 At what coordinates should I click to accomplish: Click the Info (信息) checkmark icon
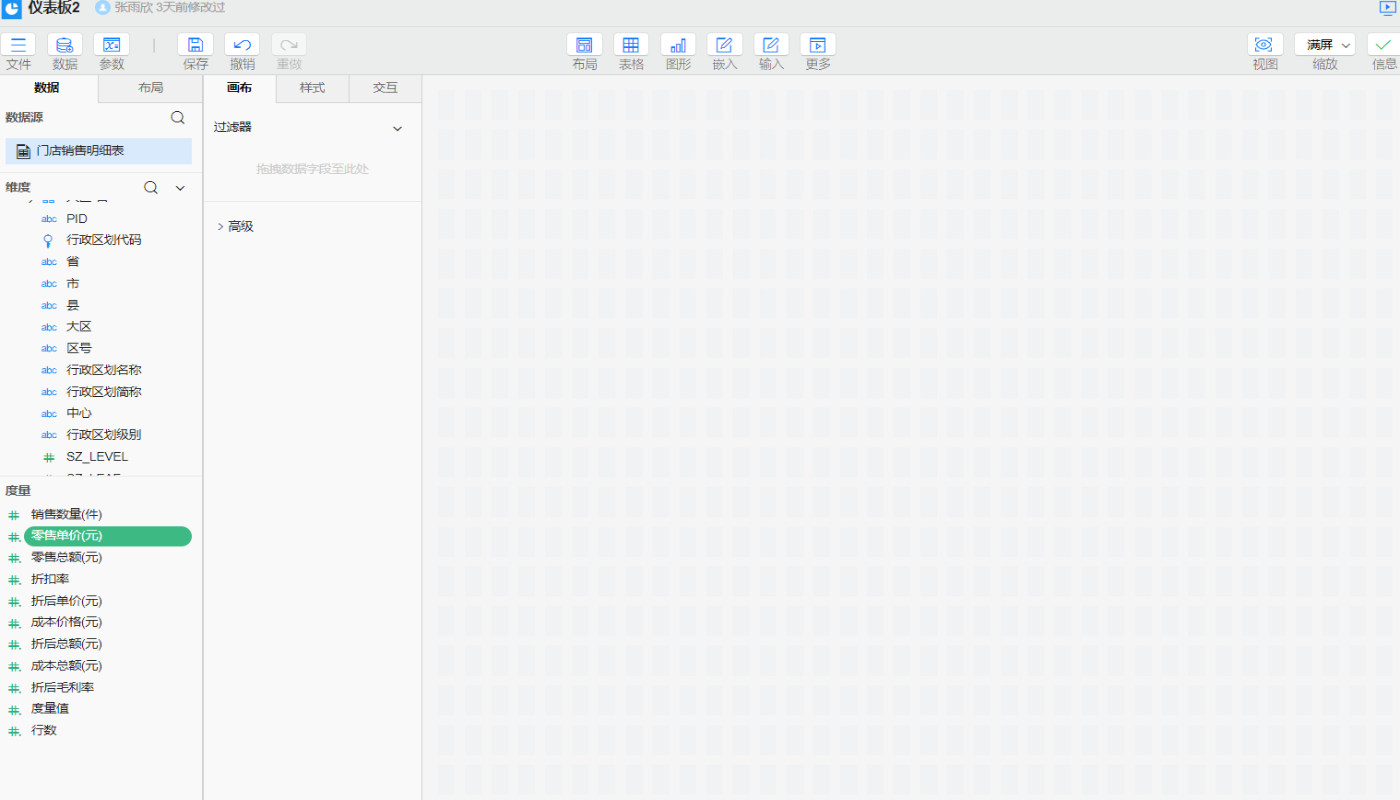[1384, 45]
